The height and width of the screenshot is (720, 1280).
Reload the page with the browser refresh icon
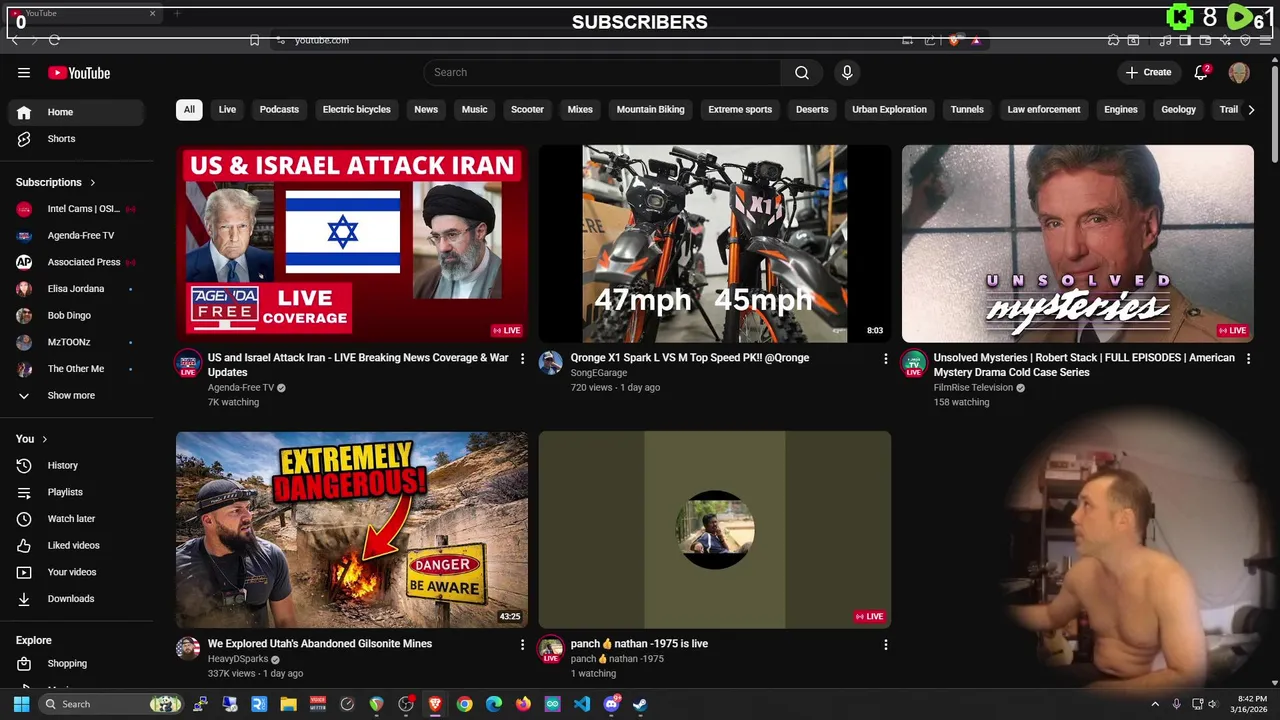point(54,40)
